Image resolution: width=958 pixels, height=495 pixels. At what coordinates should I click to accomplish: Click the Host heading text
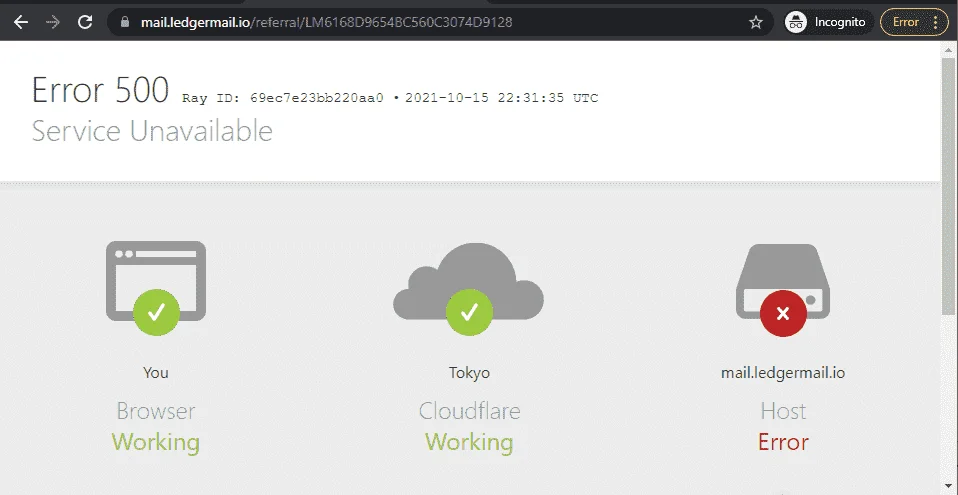pos(783,411)
